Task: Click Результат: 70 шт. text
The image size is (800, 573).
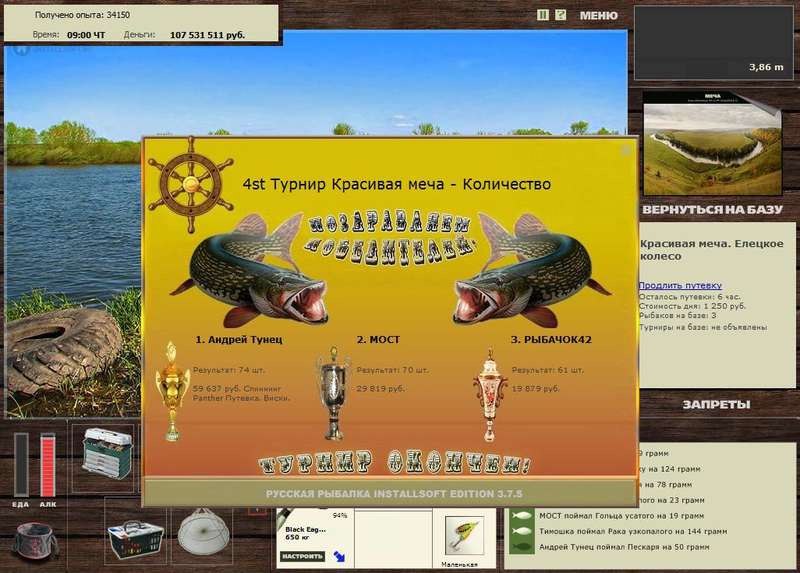Action: click(x=392, y=370)
